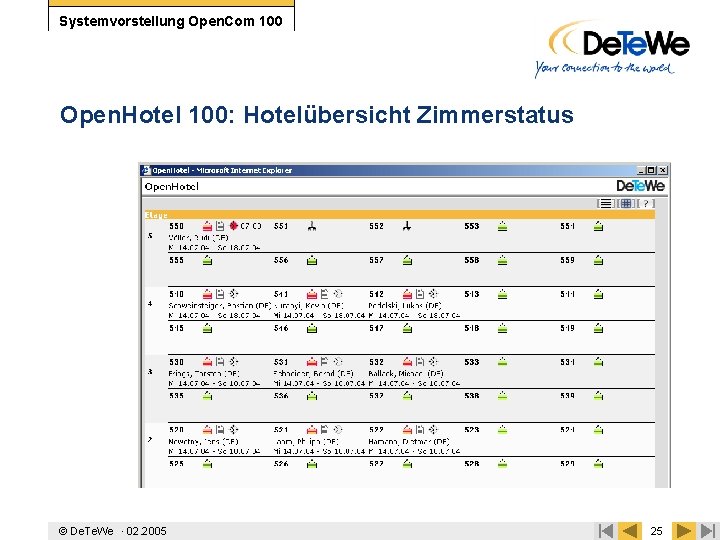This screenshot has width=720, height=540.
Task: Click green vacant icon for room 534
Action: click(x=598, y=362)
